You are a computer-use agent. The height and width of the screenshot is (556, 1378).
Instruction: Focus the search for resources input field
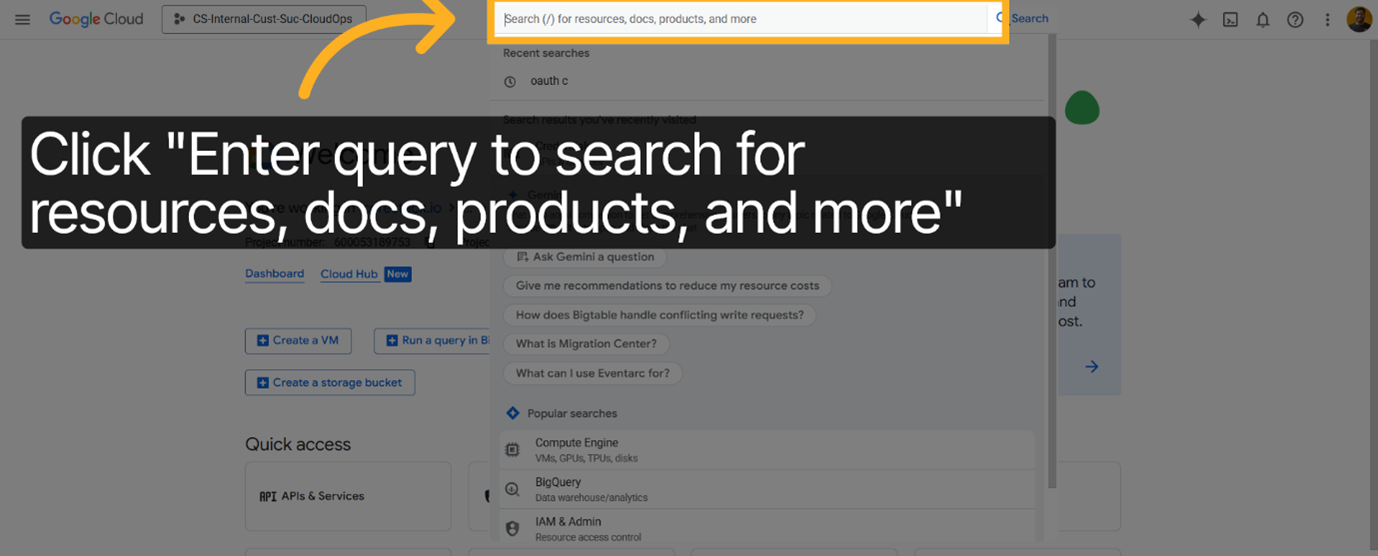tap(743, 19)
